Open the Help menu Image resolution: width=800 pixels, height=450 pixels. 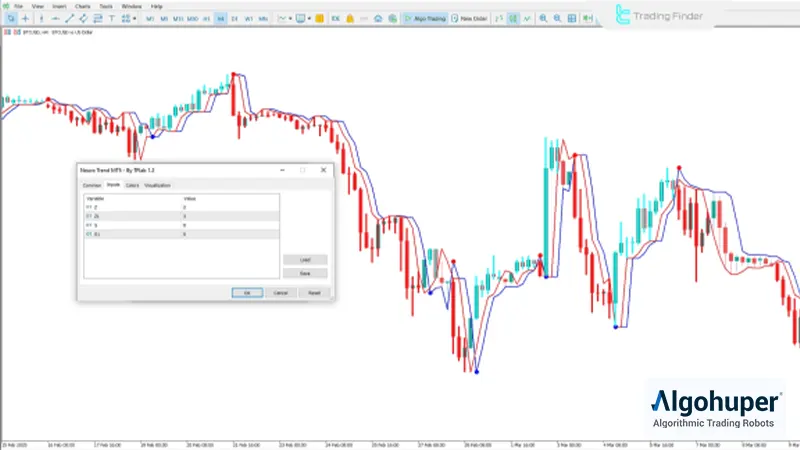[157, 7]
